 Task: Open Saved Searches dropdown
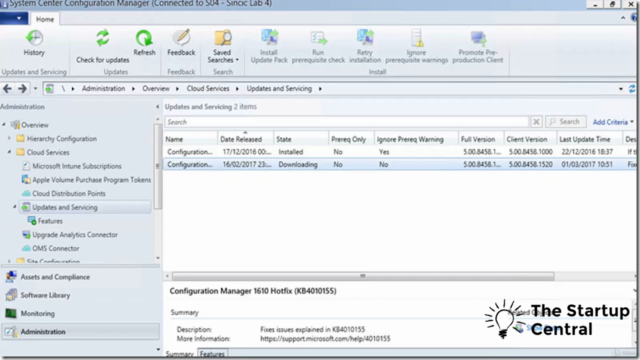(222, 47)
